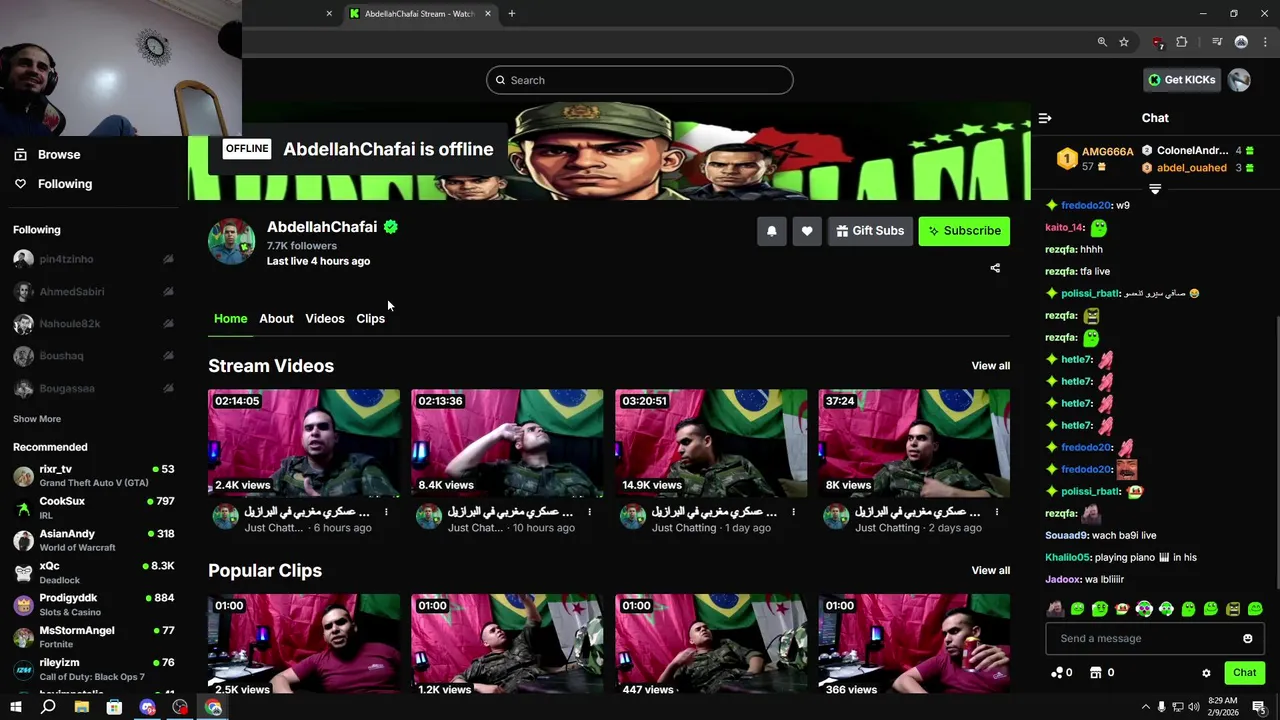The width and height of the screenshot is (1280, 720).
Task: Play the clip with 447 views
Action: [x=711, y=645]
